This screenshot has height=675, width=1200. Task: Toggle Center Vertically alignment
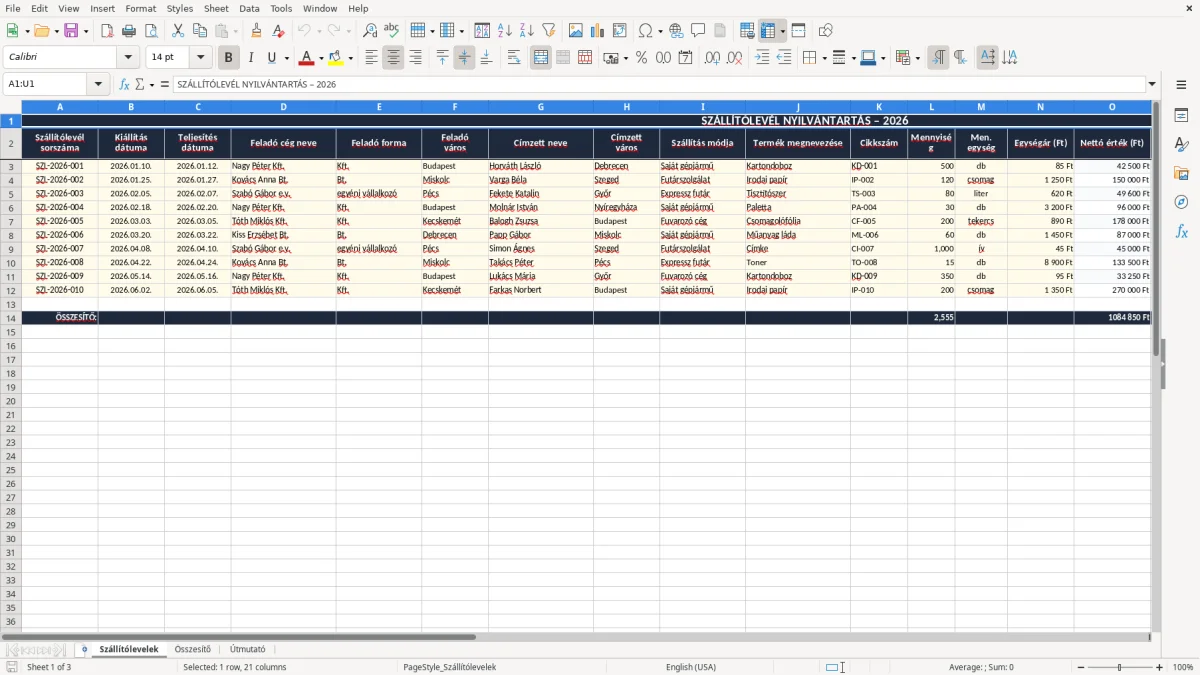[x=464, y=58]
